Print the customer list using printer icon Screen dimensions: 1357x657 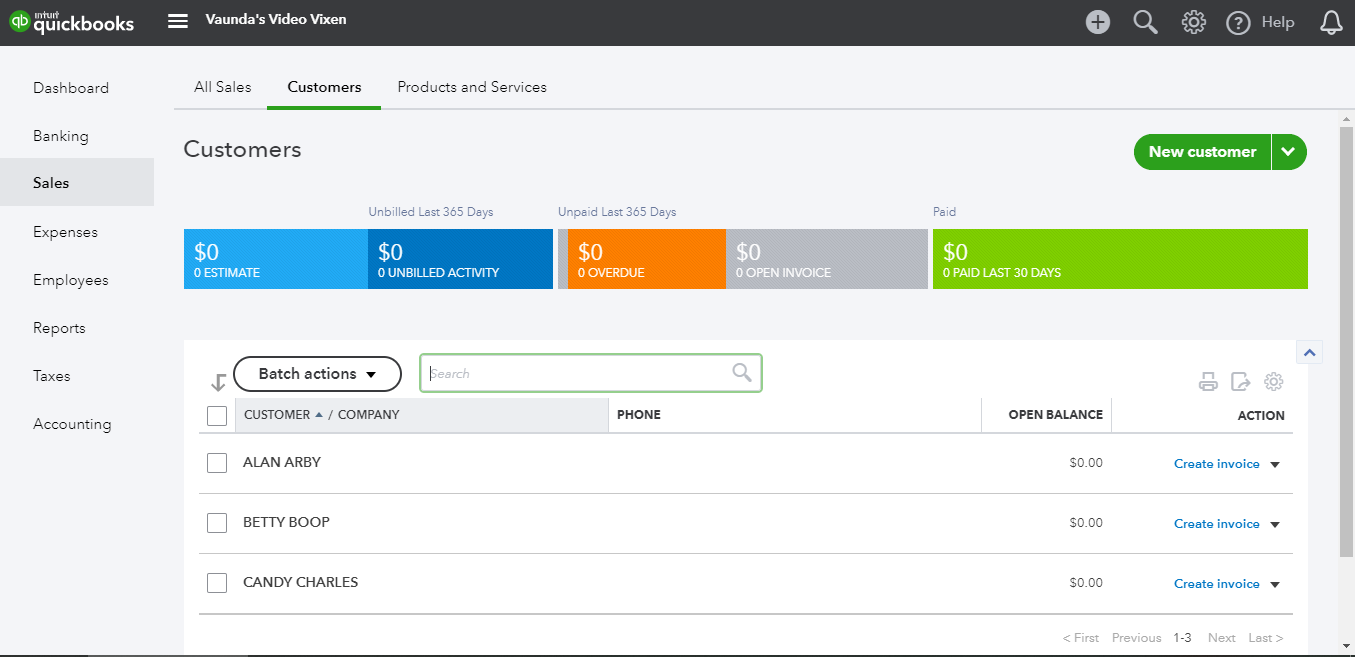[1209, 381]
